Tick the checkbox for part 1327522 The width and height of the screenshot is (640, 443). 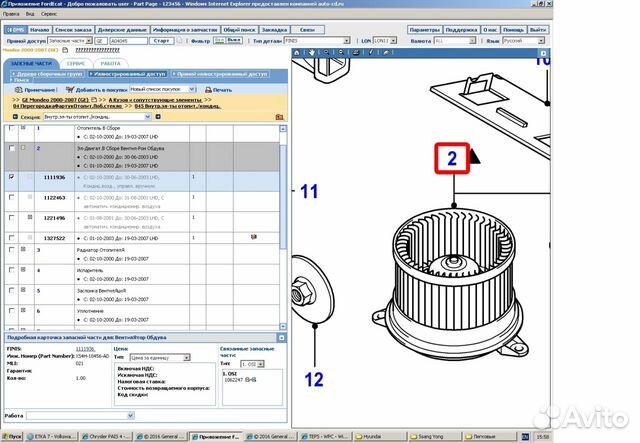(x=11, y=238)
